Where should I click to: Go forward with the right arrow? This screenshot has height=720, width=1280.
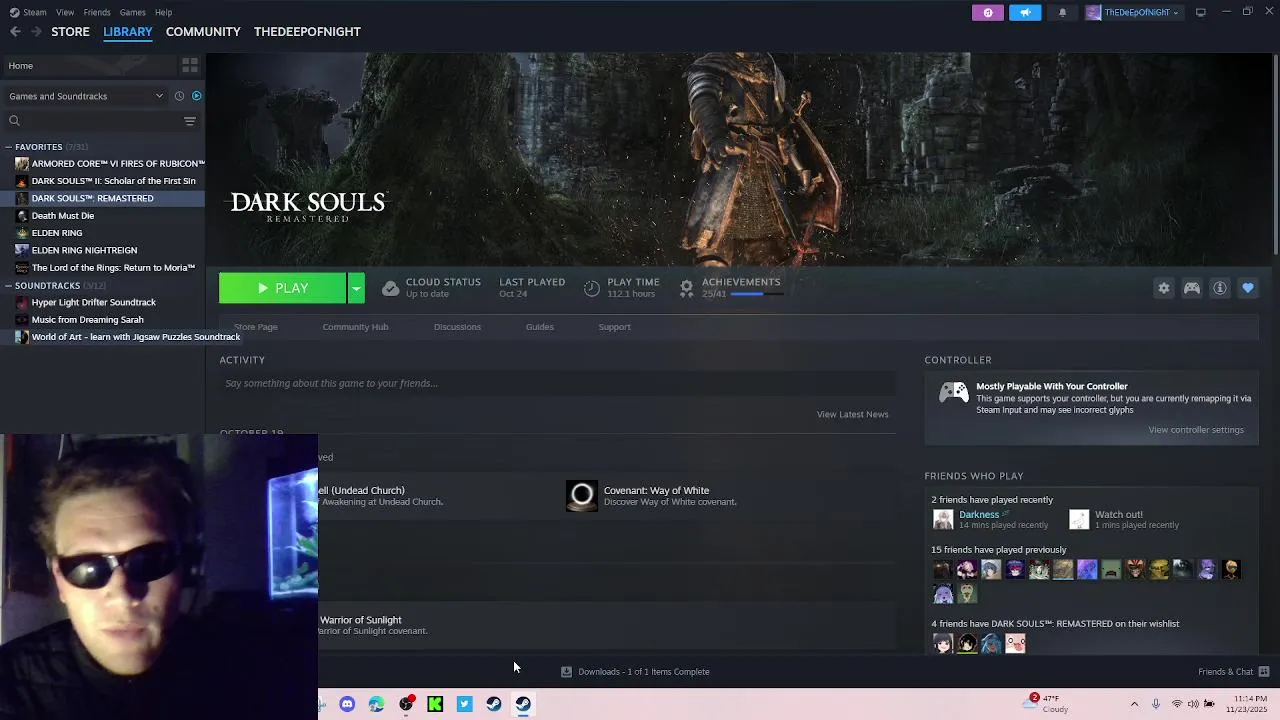pos(37,32)
